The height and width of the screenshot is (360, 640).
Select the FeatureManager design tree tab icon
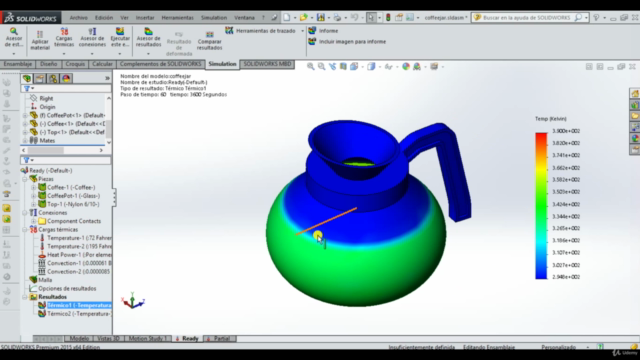(27, 78)
